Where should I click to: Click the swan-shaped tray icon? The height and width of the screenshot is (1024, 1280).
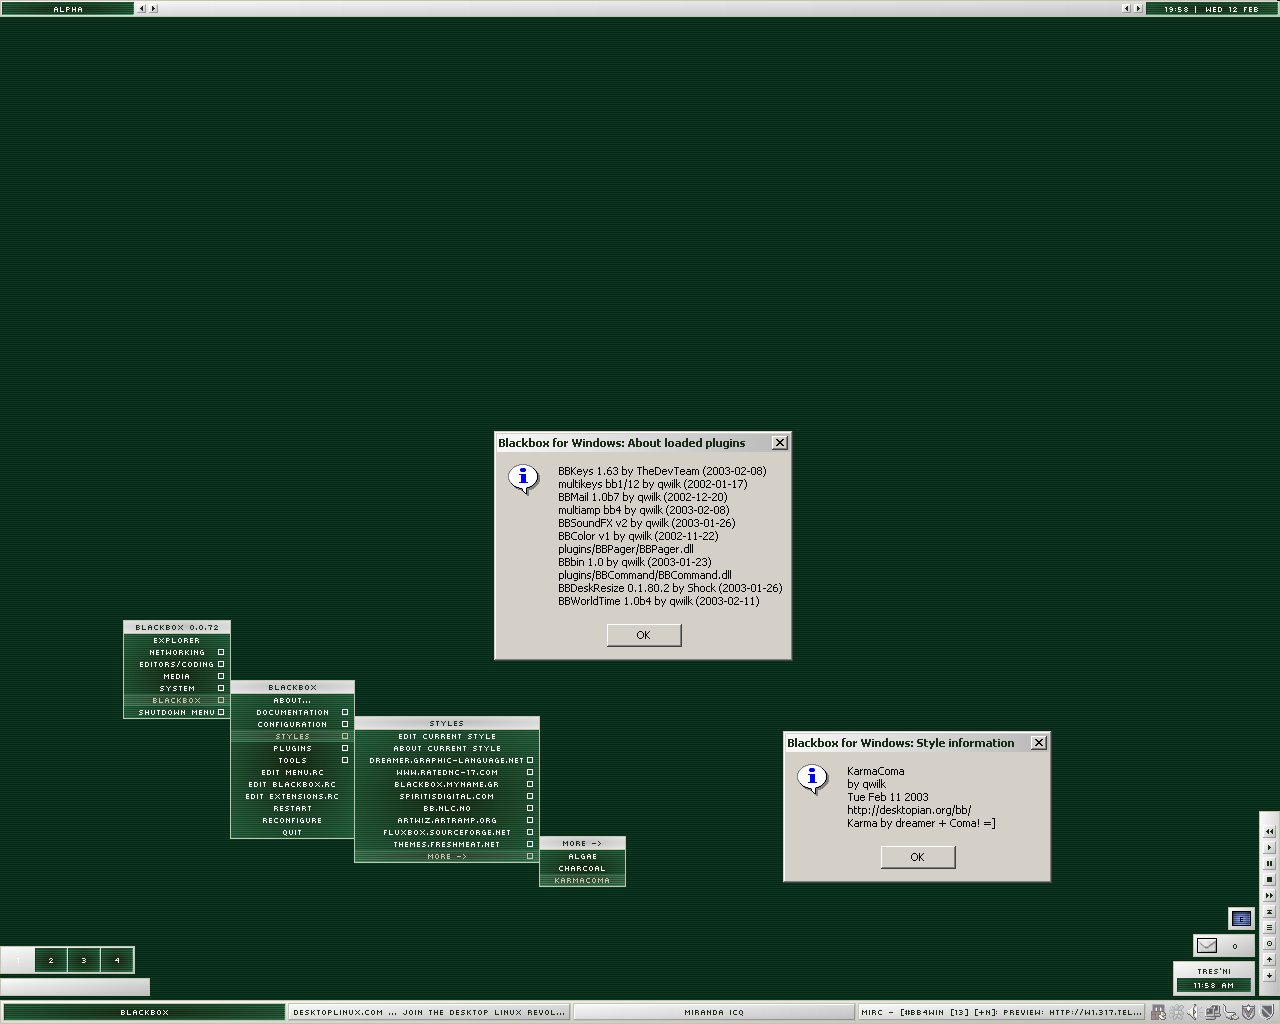(1230, 1012)
